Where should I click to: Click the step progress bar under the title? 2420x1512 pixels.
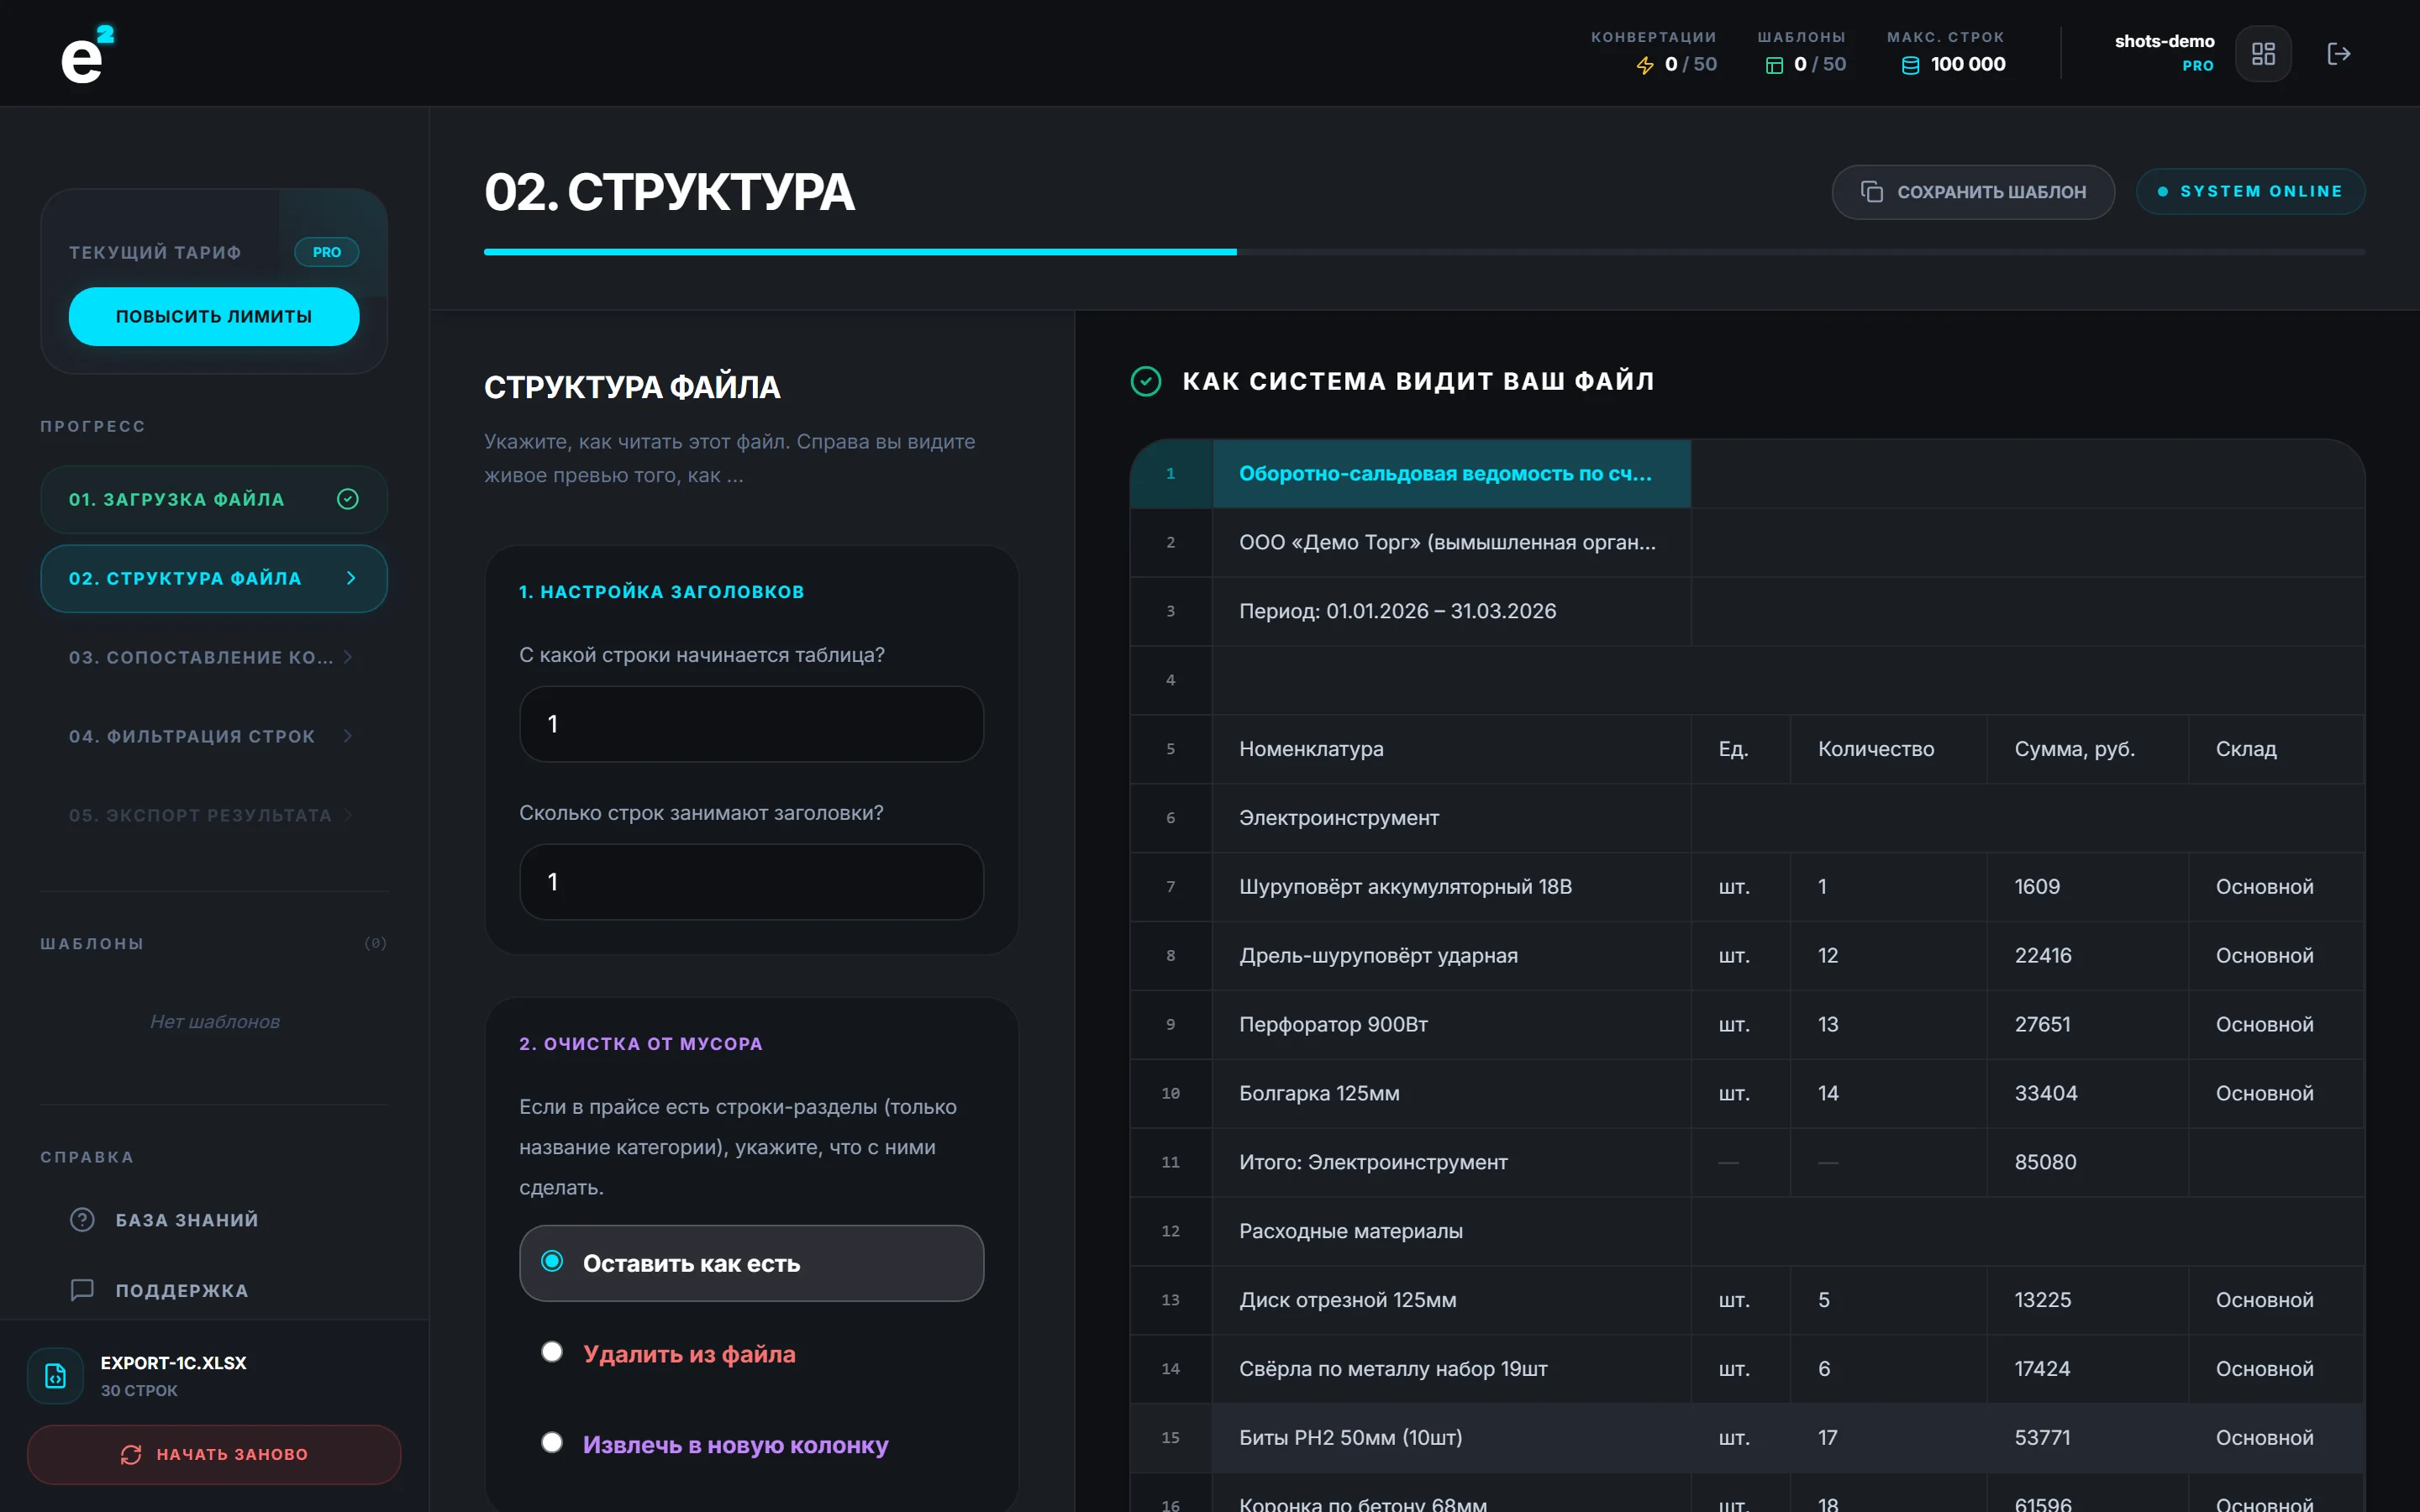pos(1424,252)
